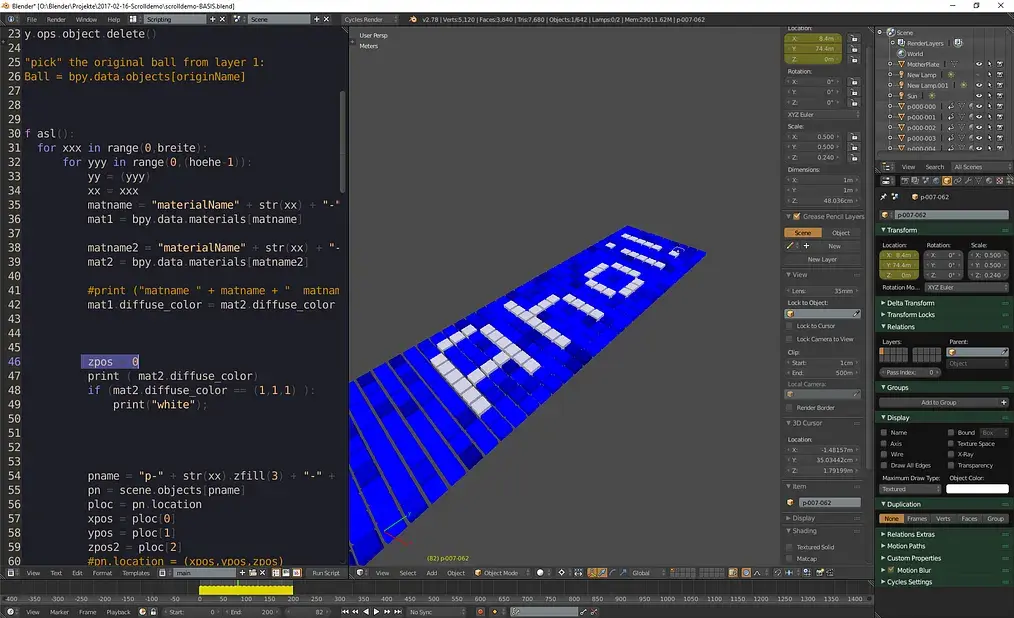Toggle the Grease Pencil Layers checkbox

click(x=797, y=217)
